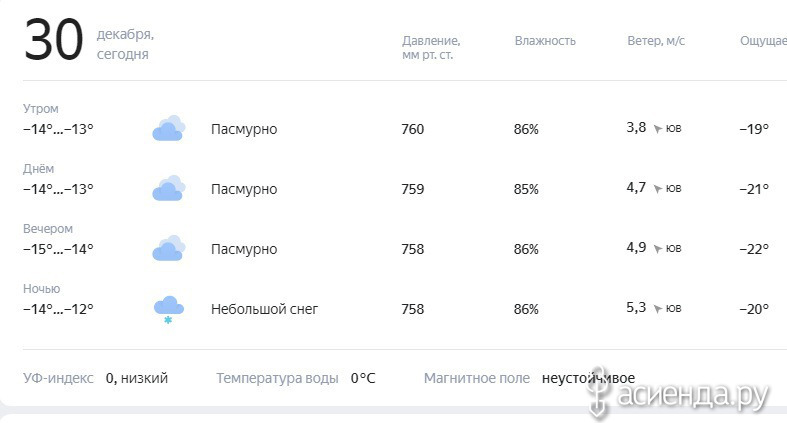Click the УФ-индекс label

point(58,378)
